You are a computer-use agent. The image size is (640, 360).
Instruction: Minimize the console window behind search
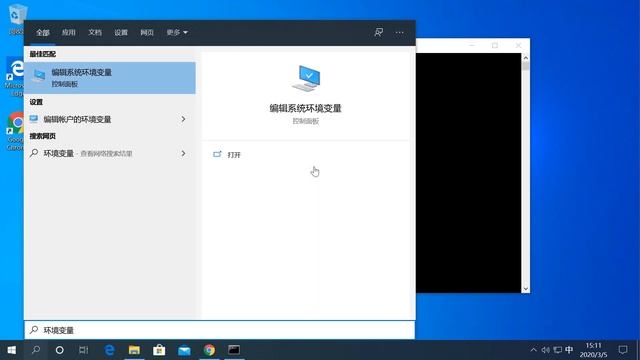[x=472, y=45]
